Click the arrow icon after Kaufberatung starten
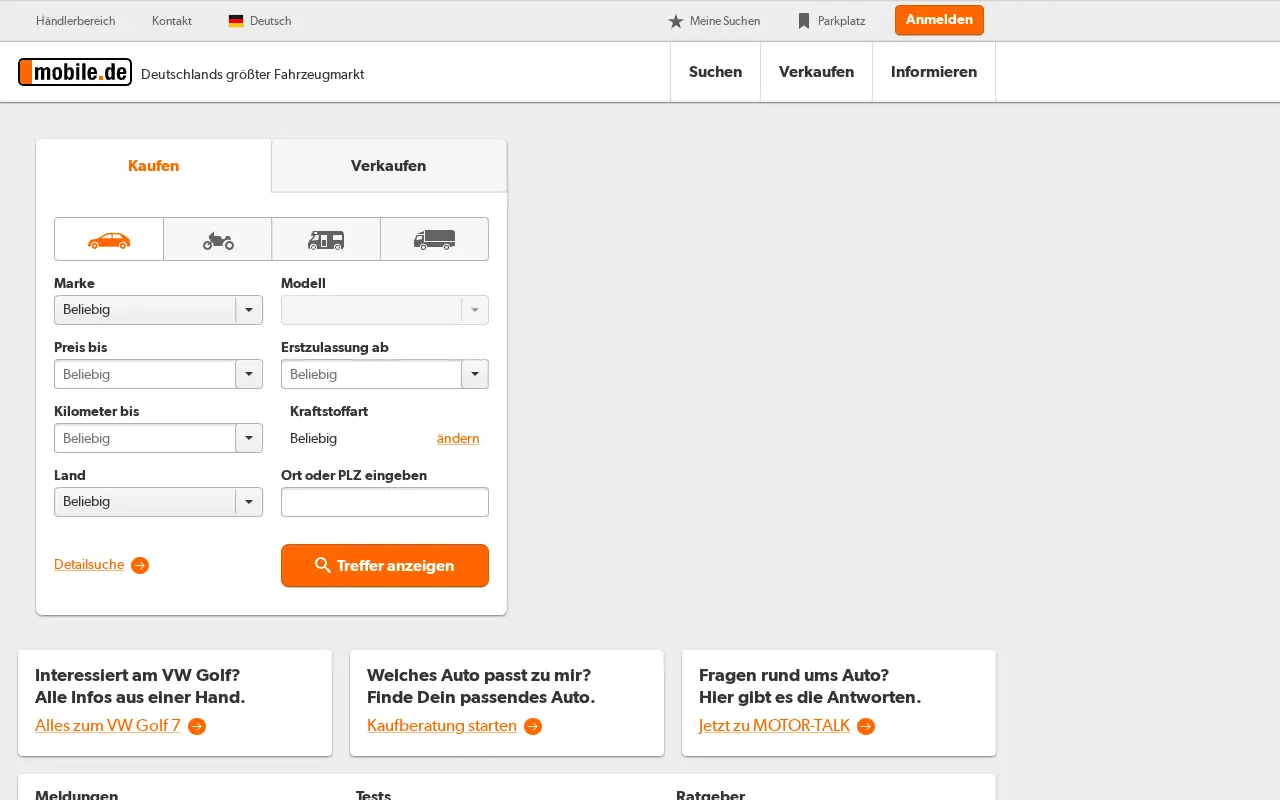Screen dimensions: 1280x800 tap(533, 727)
